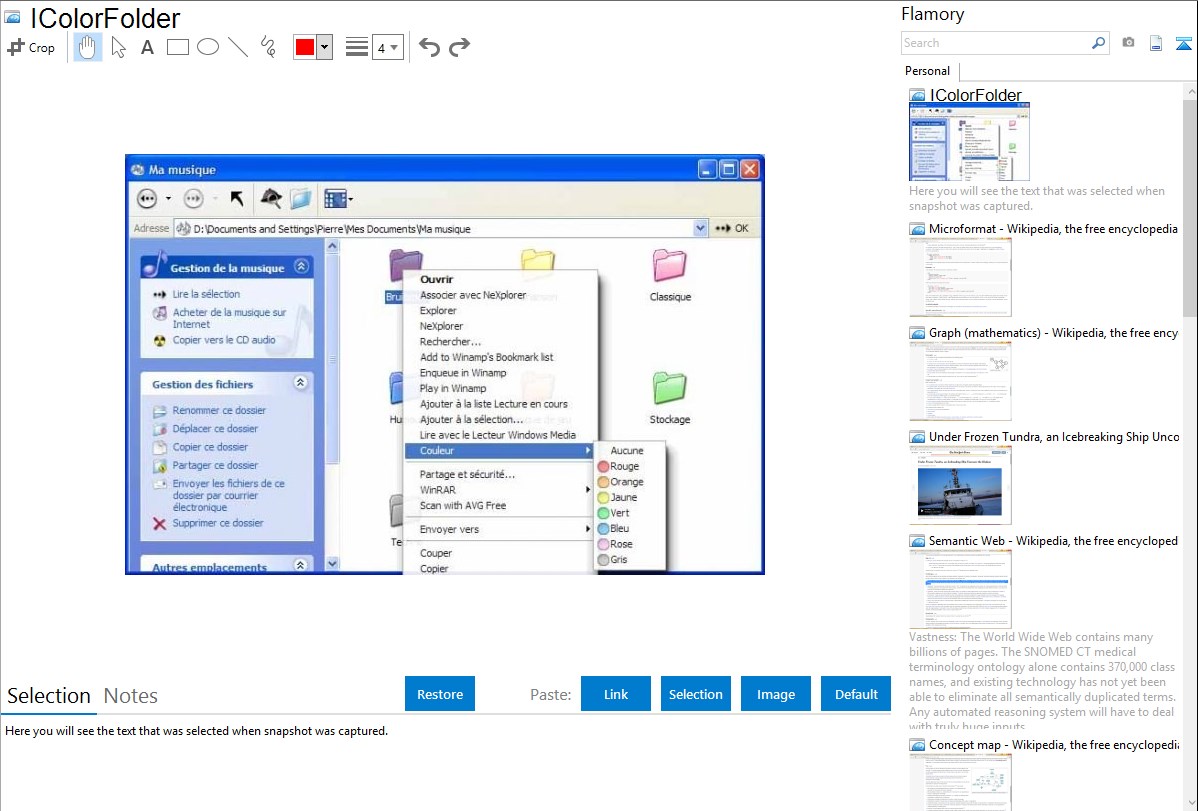The height and width of the screenshot is (811, 1198).
Task: Click the search icon in Explorer toolbar
Action: 270,199
